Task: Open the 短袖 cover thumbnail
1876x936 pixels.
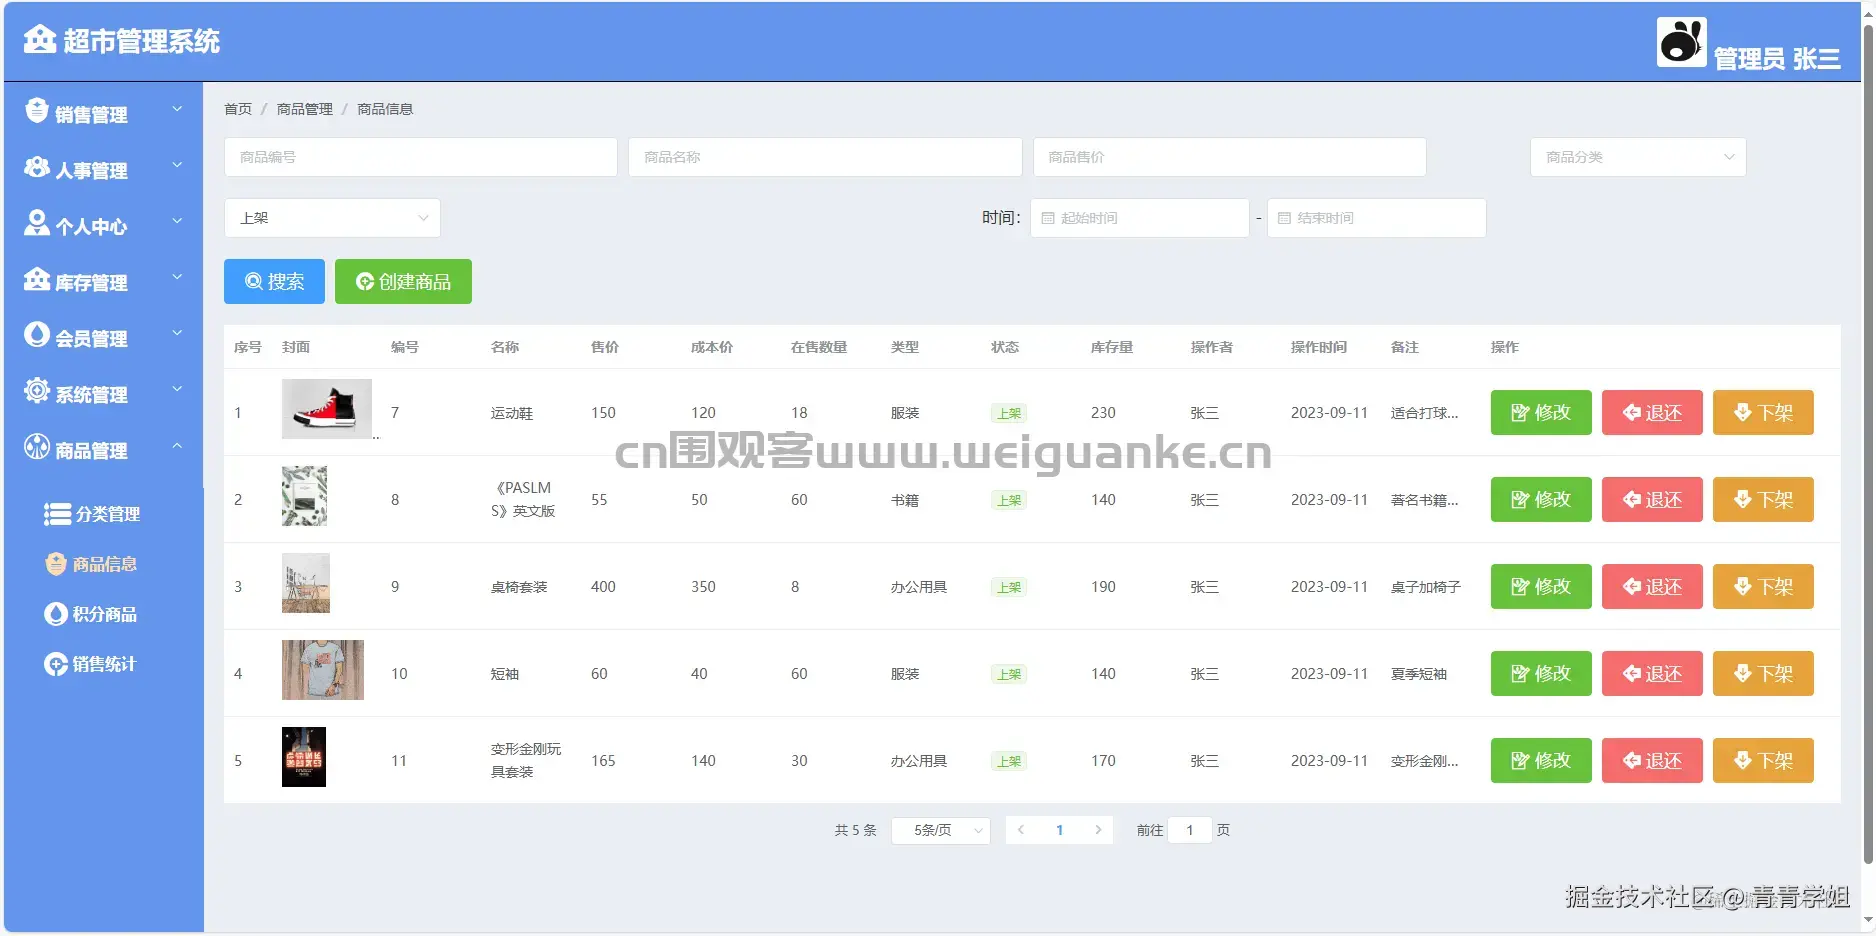Action: click(x=323, y=670)
